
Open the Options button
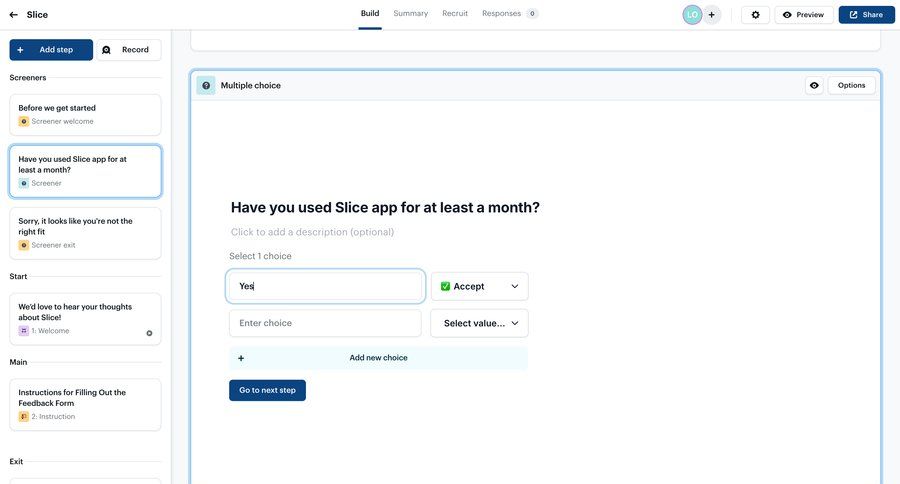851,86
